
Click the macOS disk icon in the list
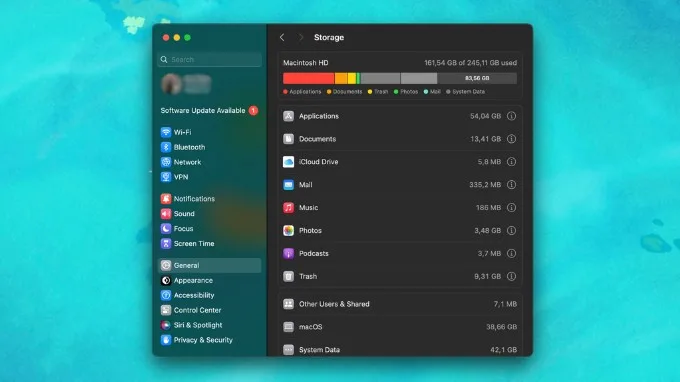click(288, 327)
